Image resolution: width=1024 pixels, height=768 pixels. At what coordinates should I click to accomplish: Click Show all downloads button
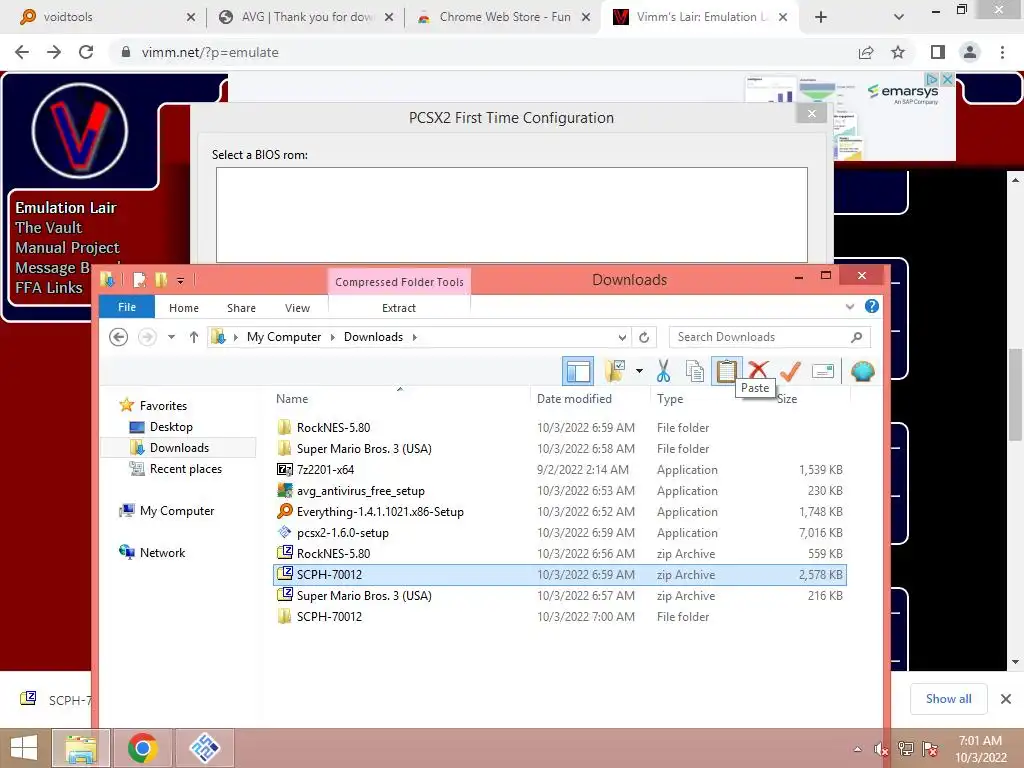pos(948,699)
